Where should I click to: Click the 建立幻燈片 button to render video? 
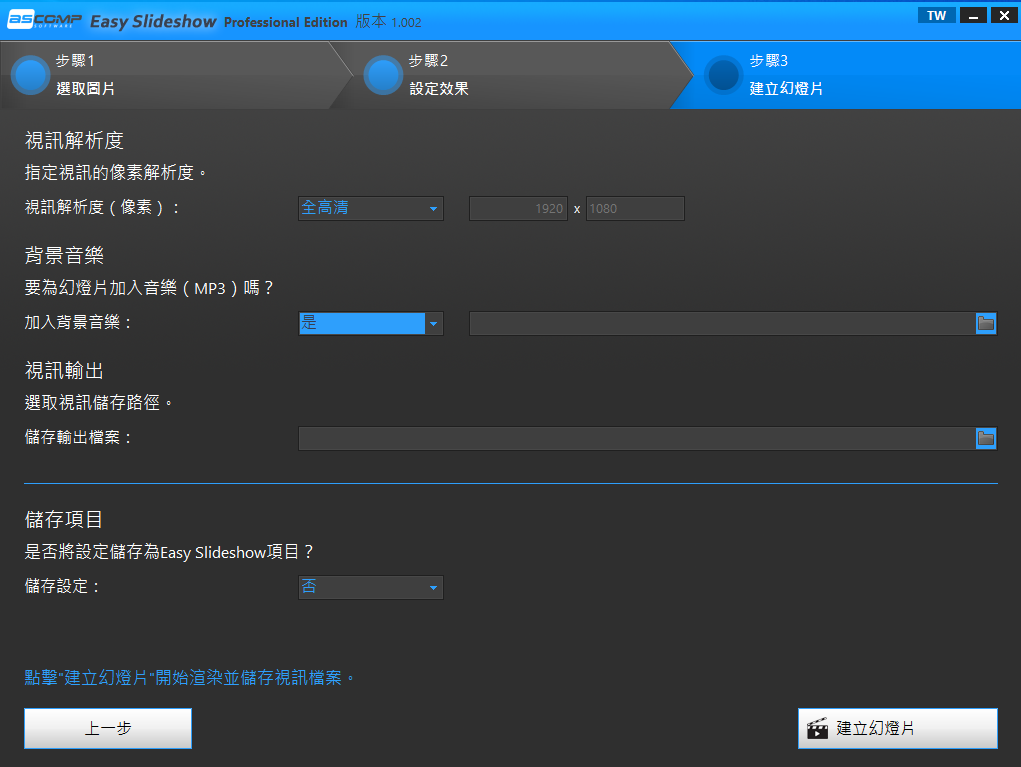(898, 729)
